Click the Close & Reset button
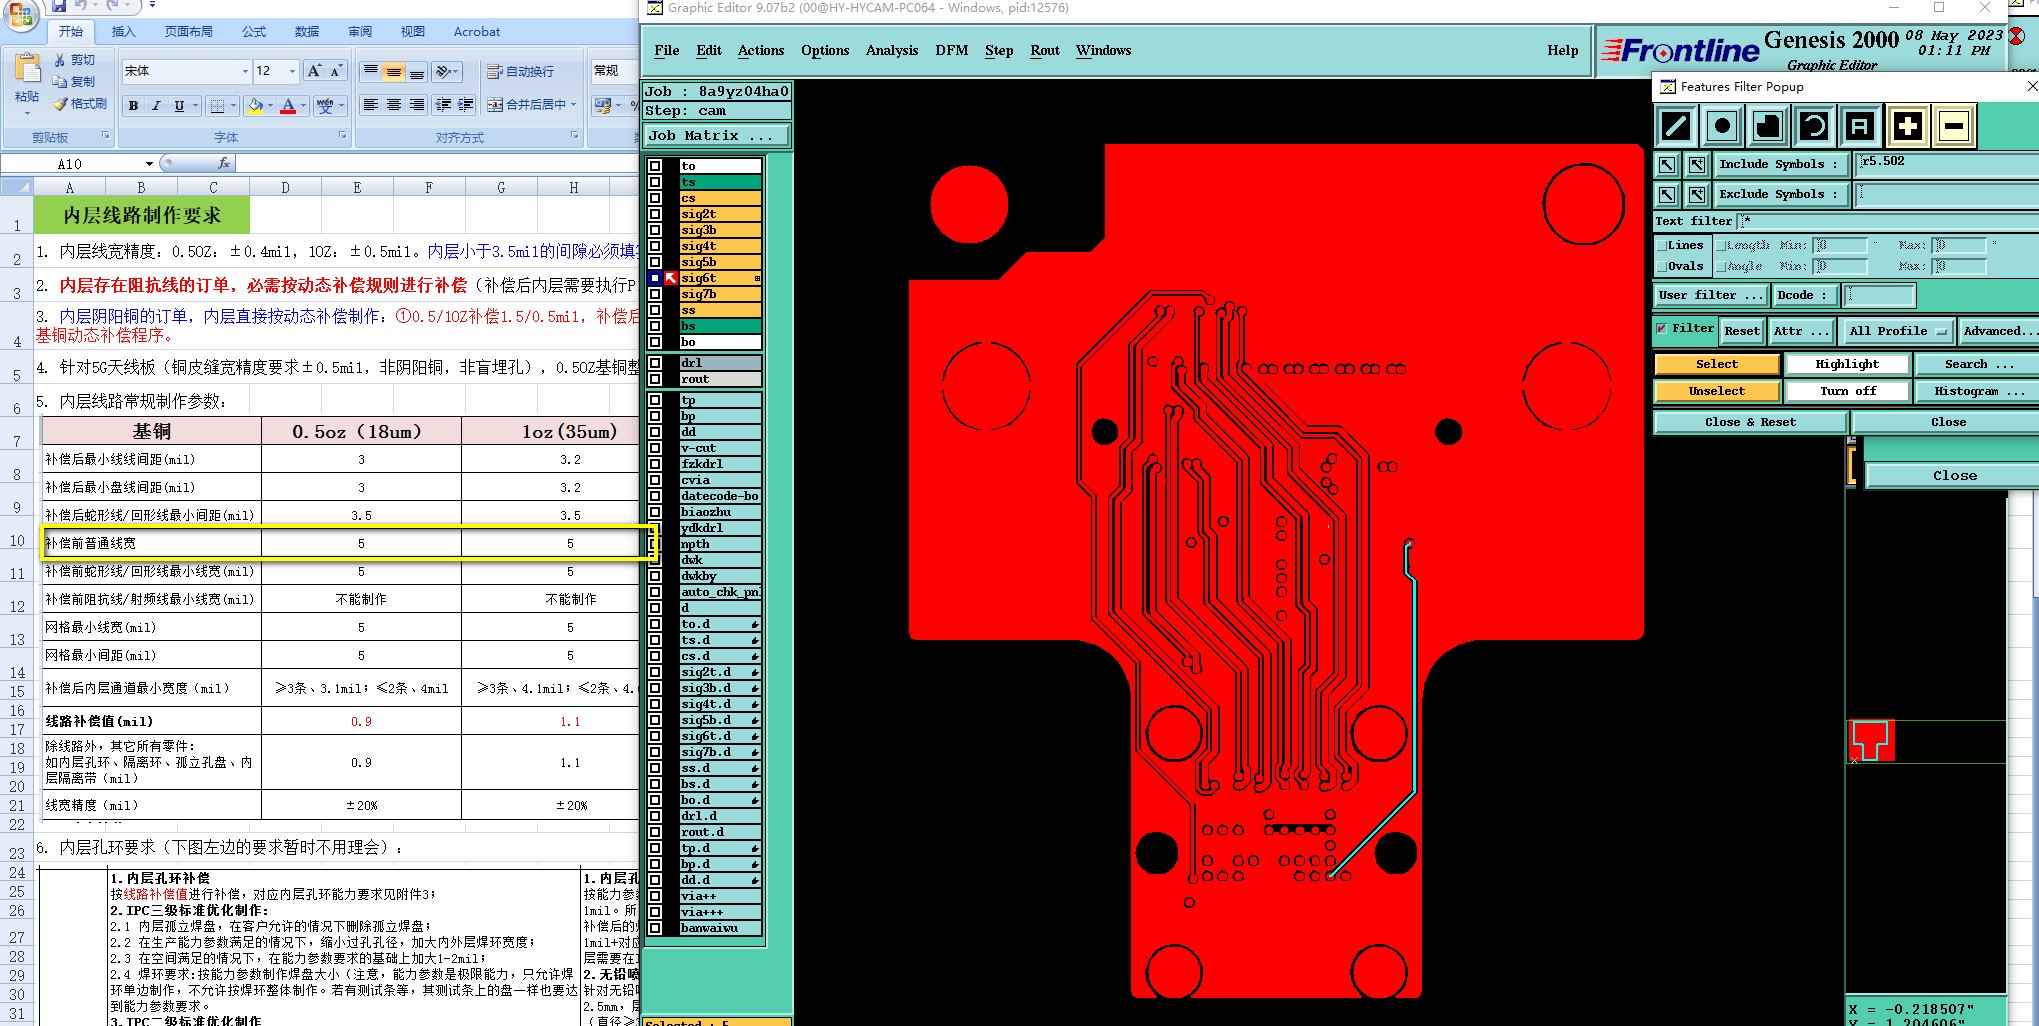The image size is (2039, 1026). (1750, 422)
